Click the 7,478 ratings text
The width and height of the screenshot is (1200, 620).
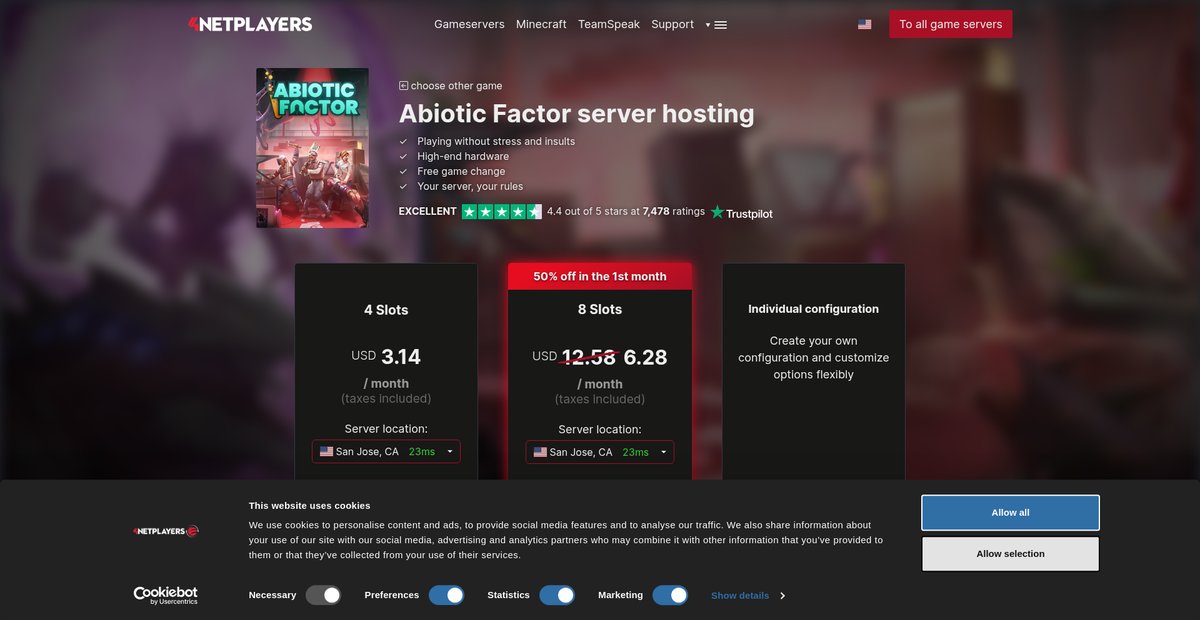674,212
